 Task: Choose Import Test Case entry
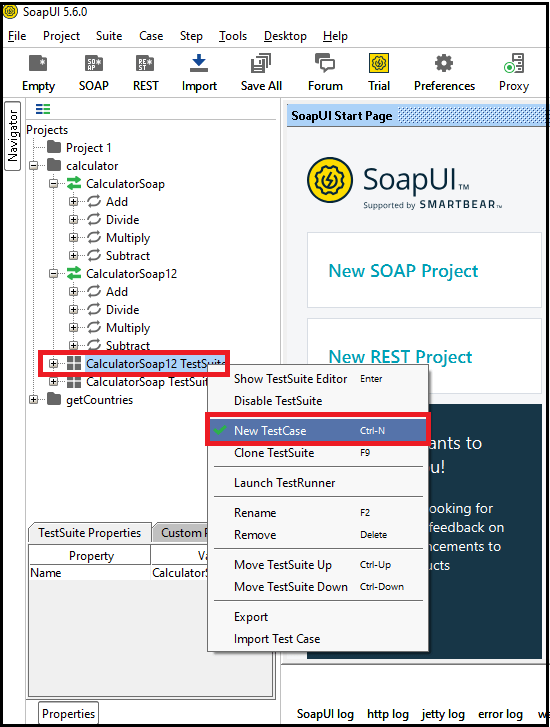point(317,639)
